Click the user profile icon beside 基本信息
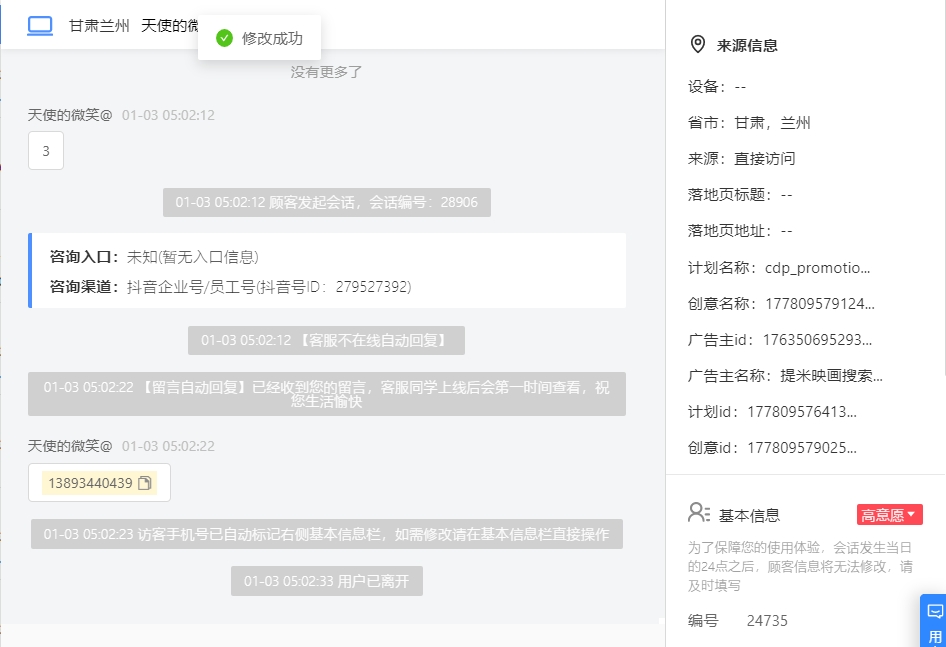 pos(699,513)
